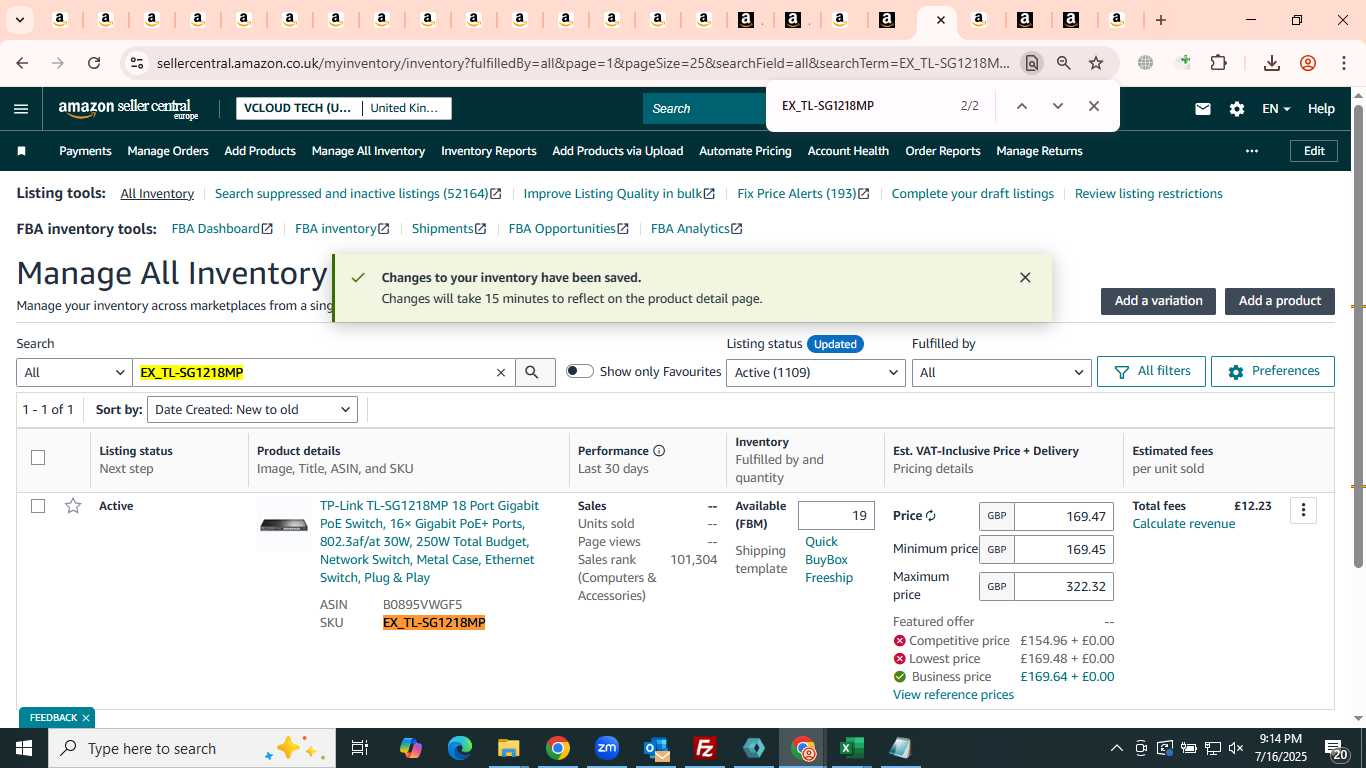Open the Seller Central settings gear
The image size is (1366, 768).
point(1237,109)
